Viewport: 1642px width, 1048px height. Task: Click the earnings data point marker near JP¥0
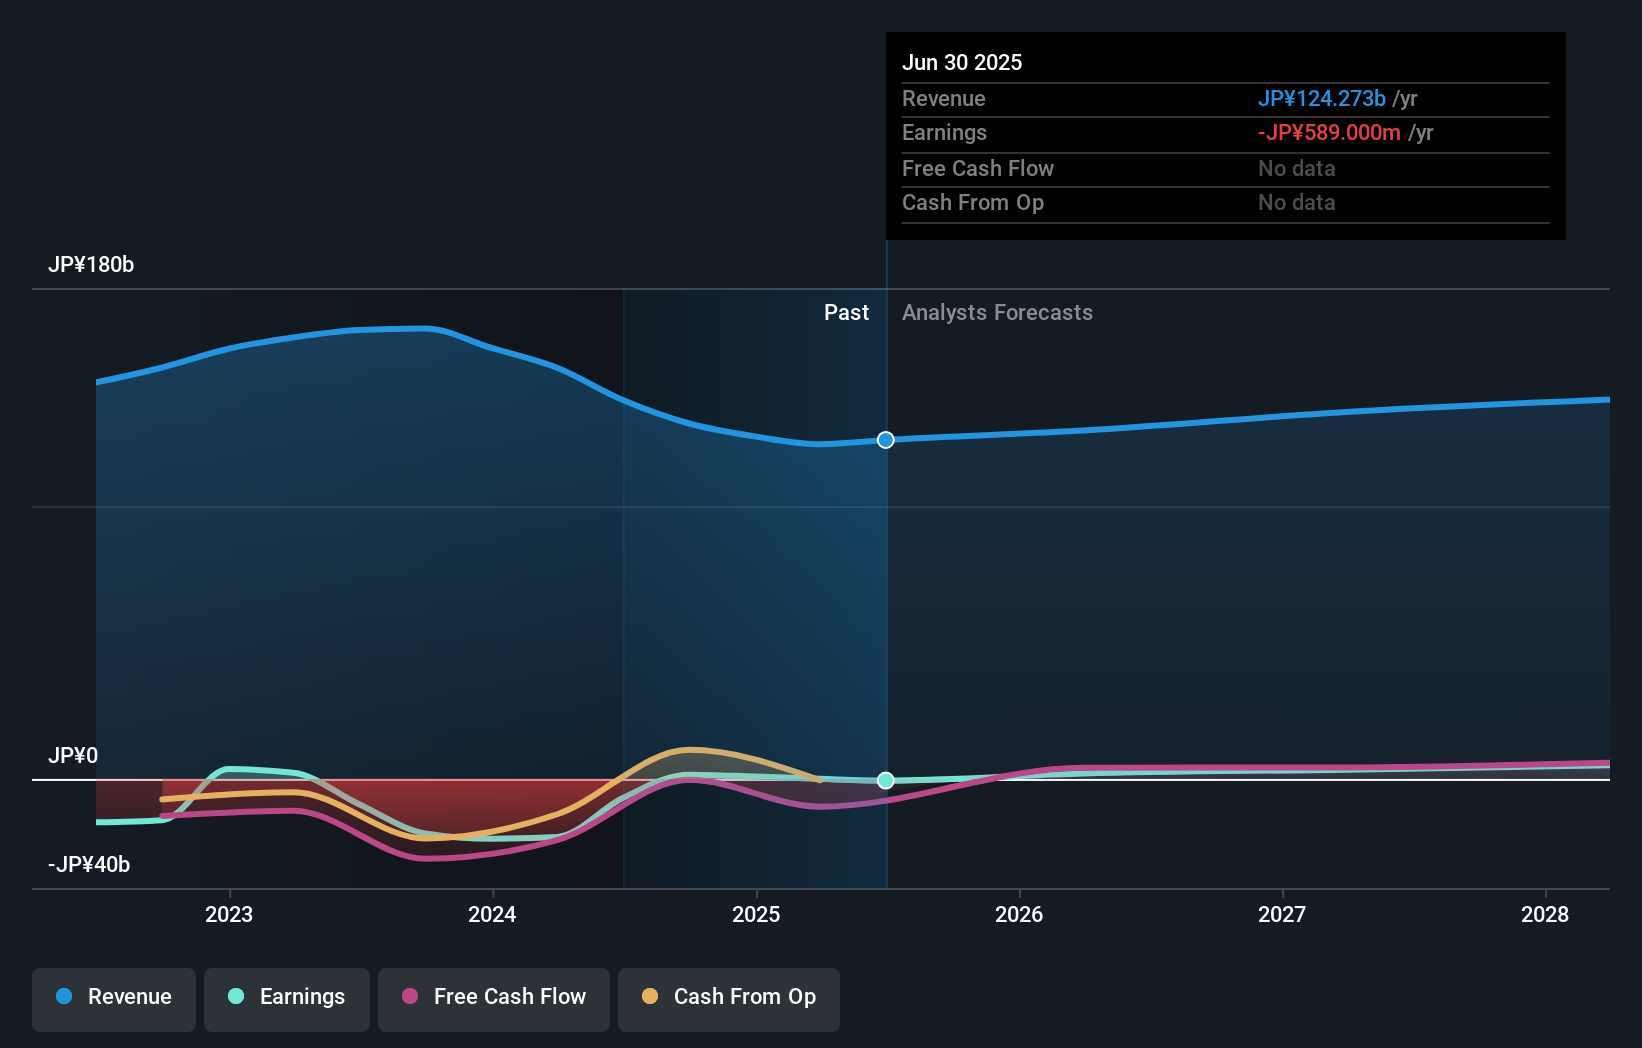pos(886,780)
